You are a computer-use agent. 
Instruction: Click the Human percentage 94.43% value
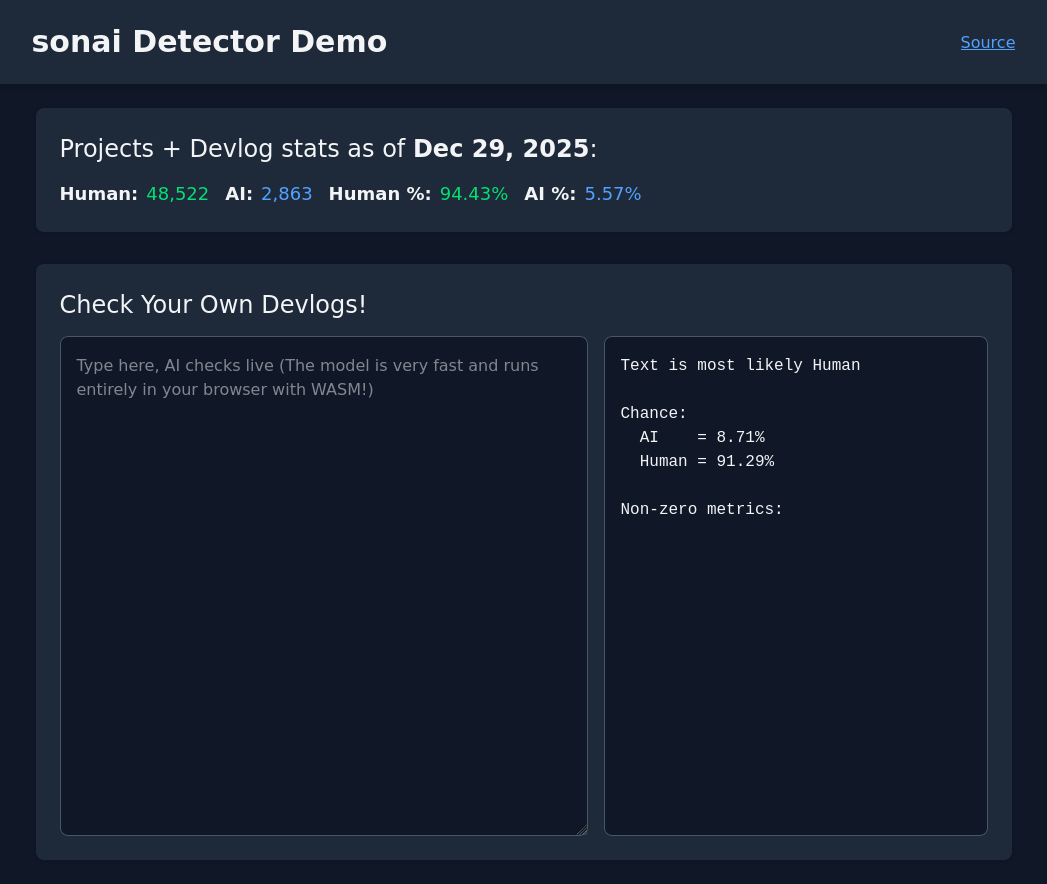(473, 194)
